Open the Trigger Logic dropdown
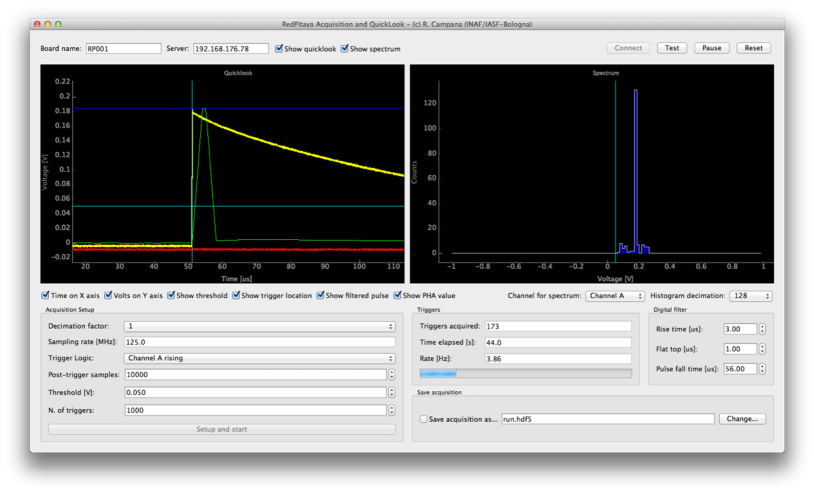The height and width of the screenshot is (494, 814). [259, 358]
